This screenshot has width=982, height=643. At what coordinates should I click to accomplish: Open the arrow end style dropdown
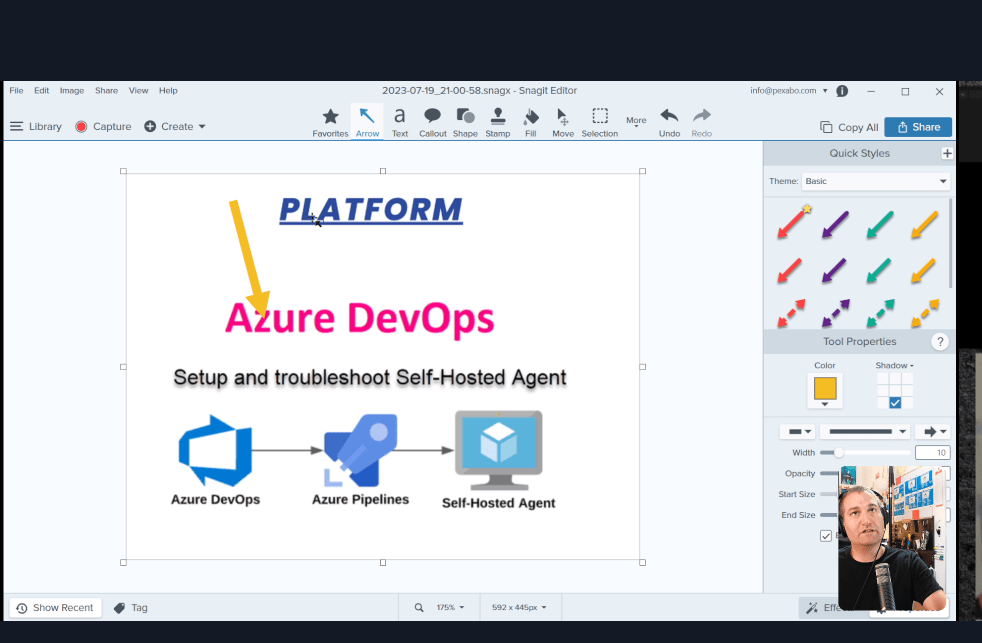pos(933,431)
